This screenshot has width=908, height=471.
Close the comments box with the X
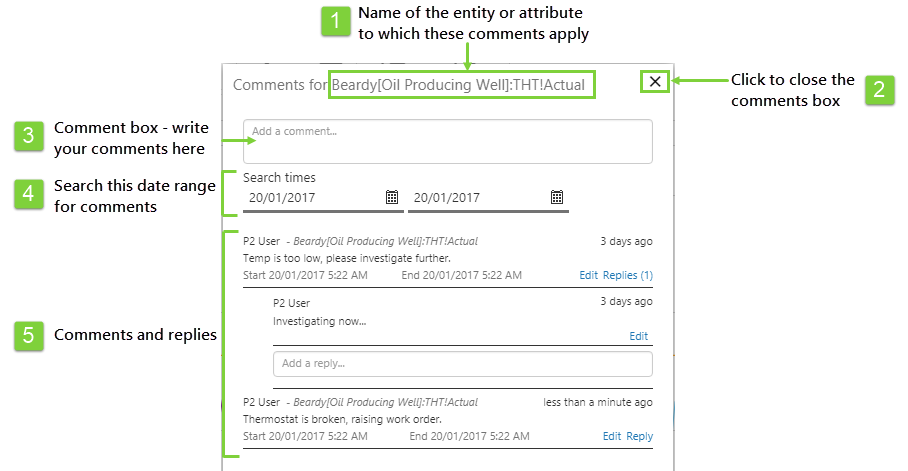tap(655, 82)
